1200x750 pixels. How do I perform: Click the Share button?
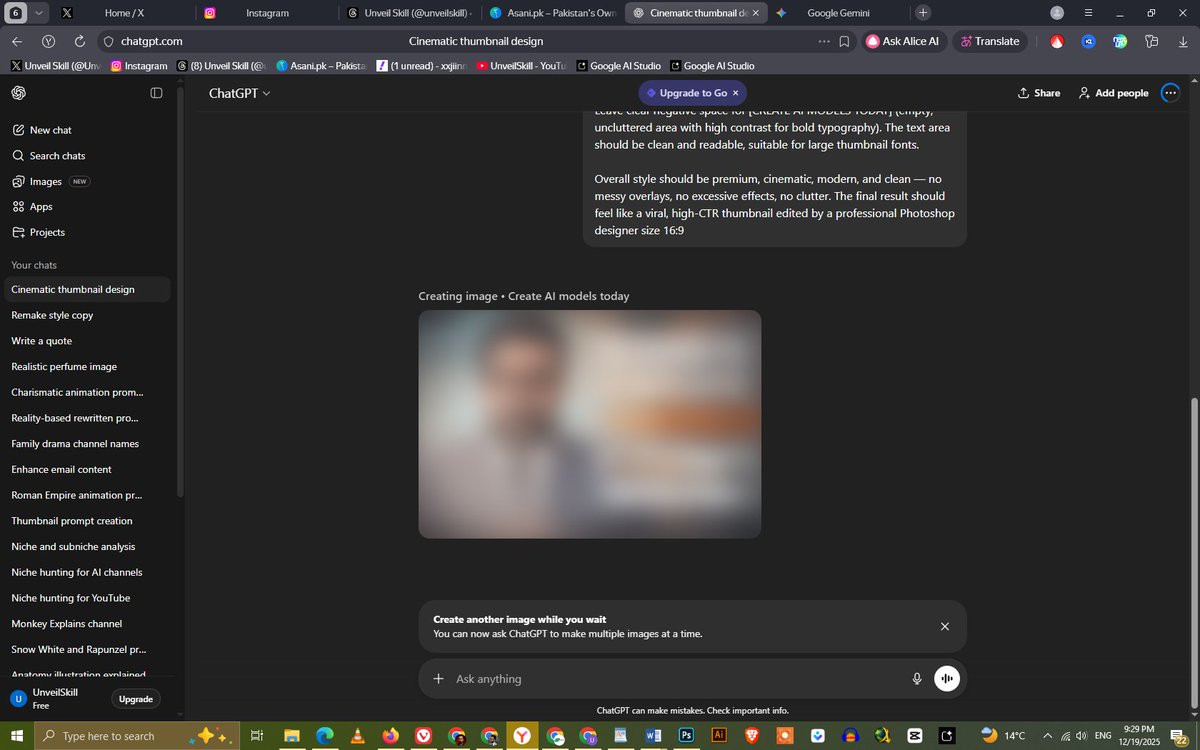(x=1039, y=93)
